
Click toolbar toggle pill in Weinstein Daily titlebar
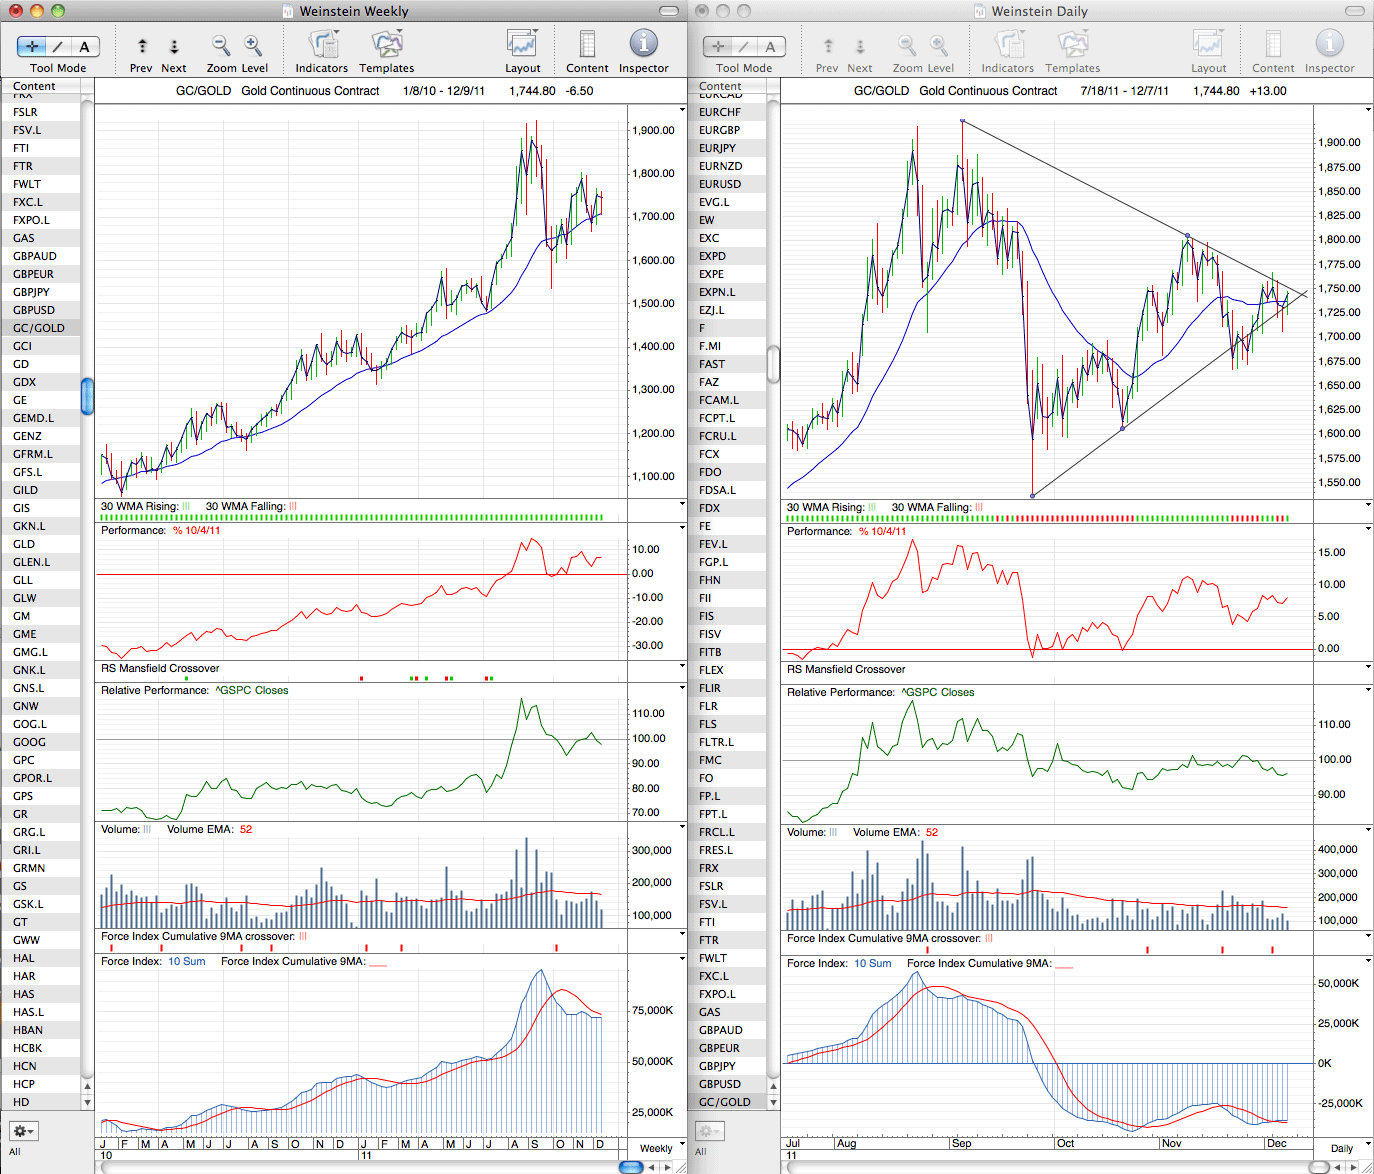click(x=1355, y=11)
